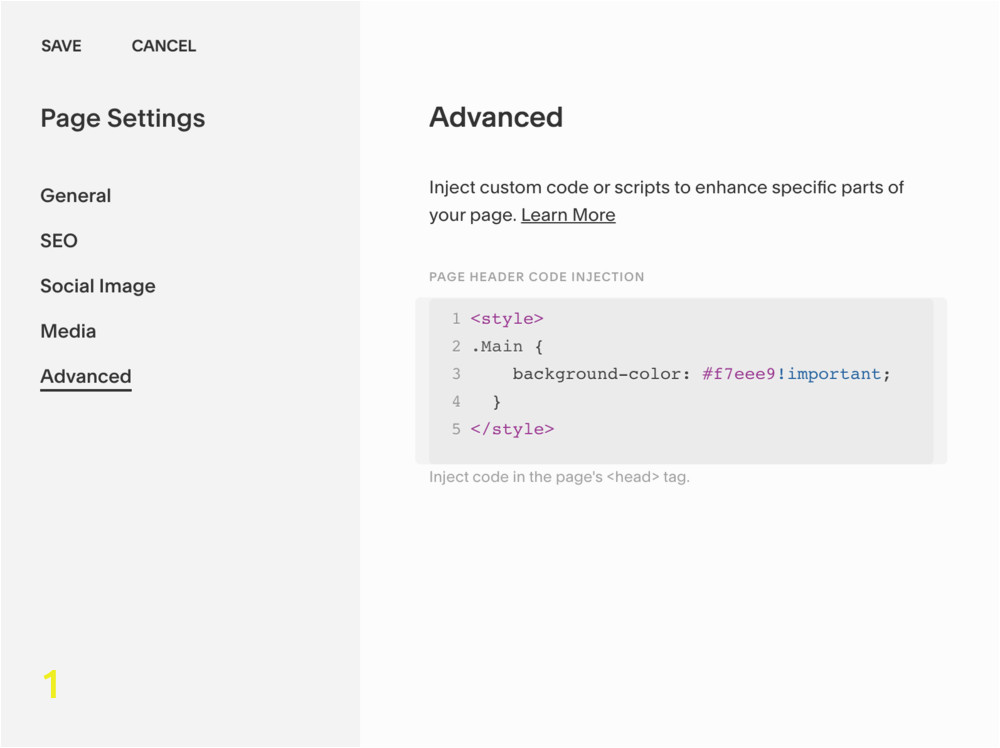Follow the Learn More link
The image size is (1000, 748).
tap(568, 216)
